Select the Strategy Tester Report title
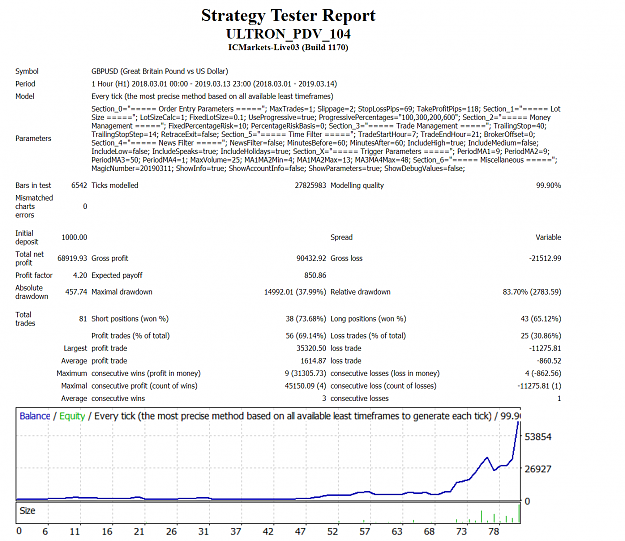This screenshot has height=541, width=625. [x=288, y=16]
